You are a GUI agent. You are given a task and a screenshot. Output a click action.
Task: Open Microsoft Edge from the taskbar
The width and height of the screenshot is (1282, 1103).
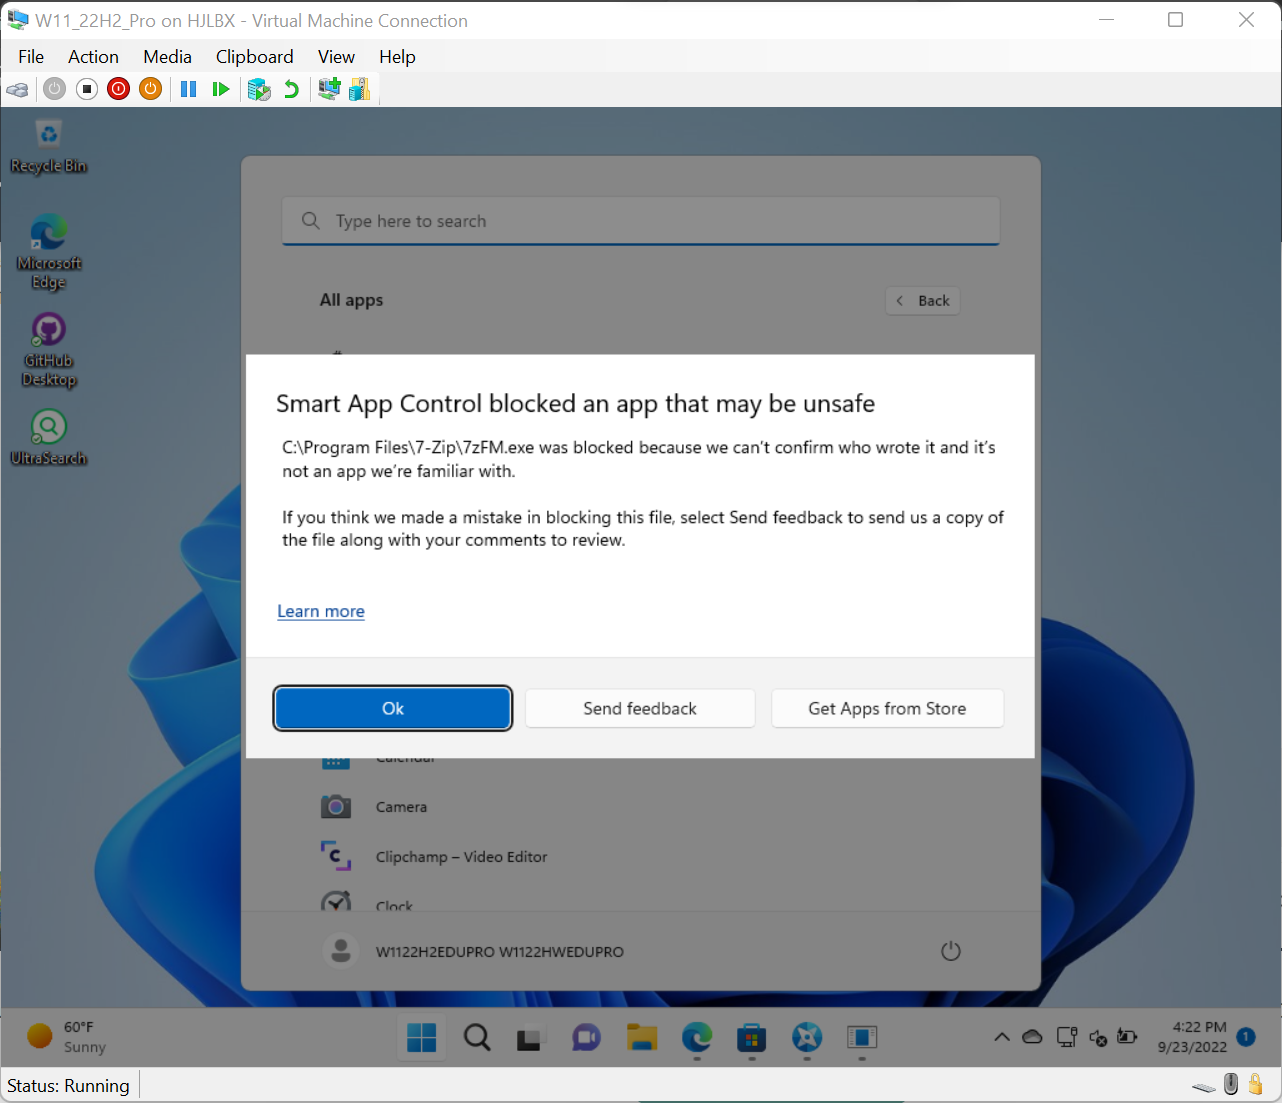click(697, 1038)
